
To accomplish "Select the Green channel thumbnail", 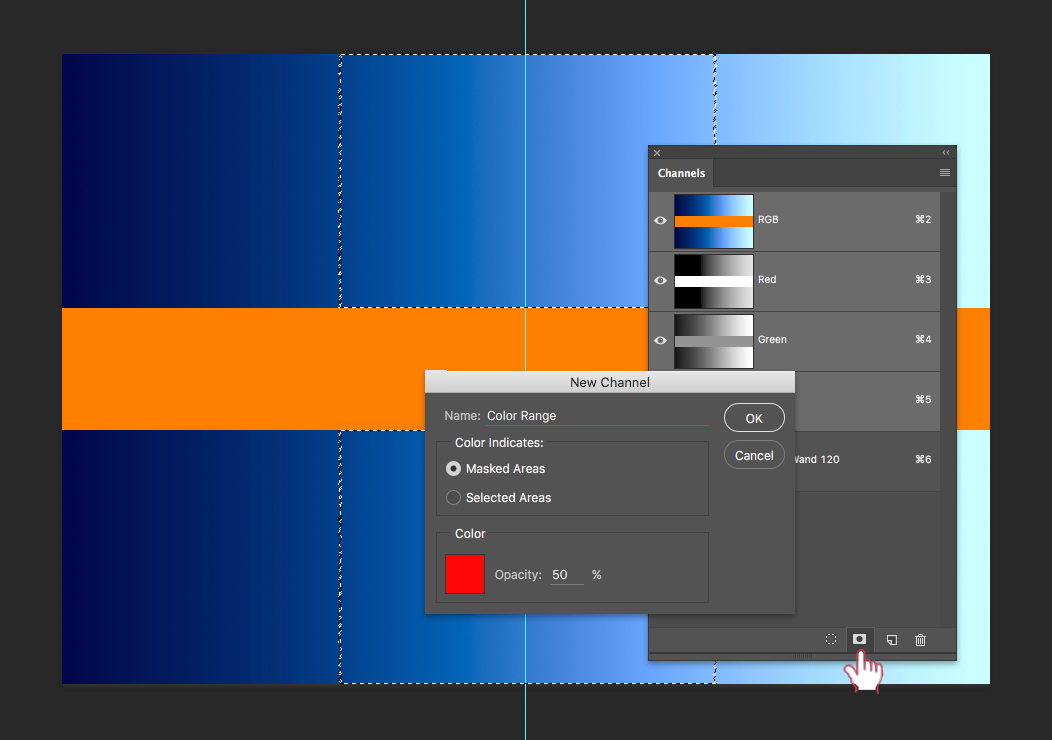I will pos(714,341).
